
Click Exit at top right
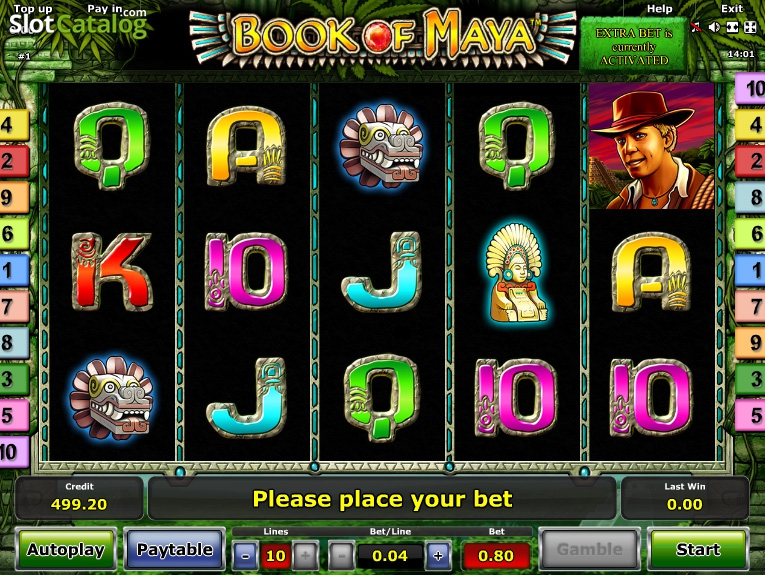732,9
